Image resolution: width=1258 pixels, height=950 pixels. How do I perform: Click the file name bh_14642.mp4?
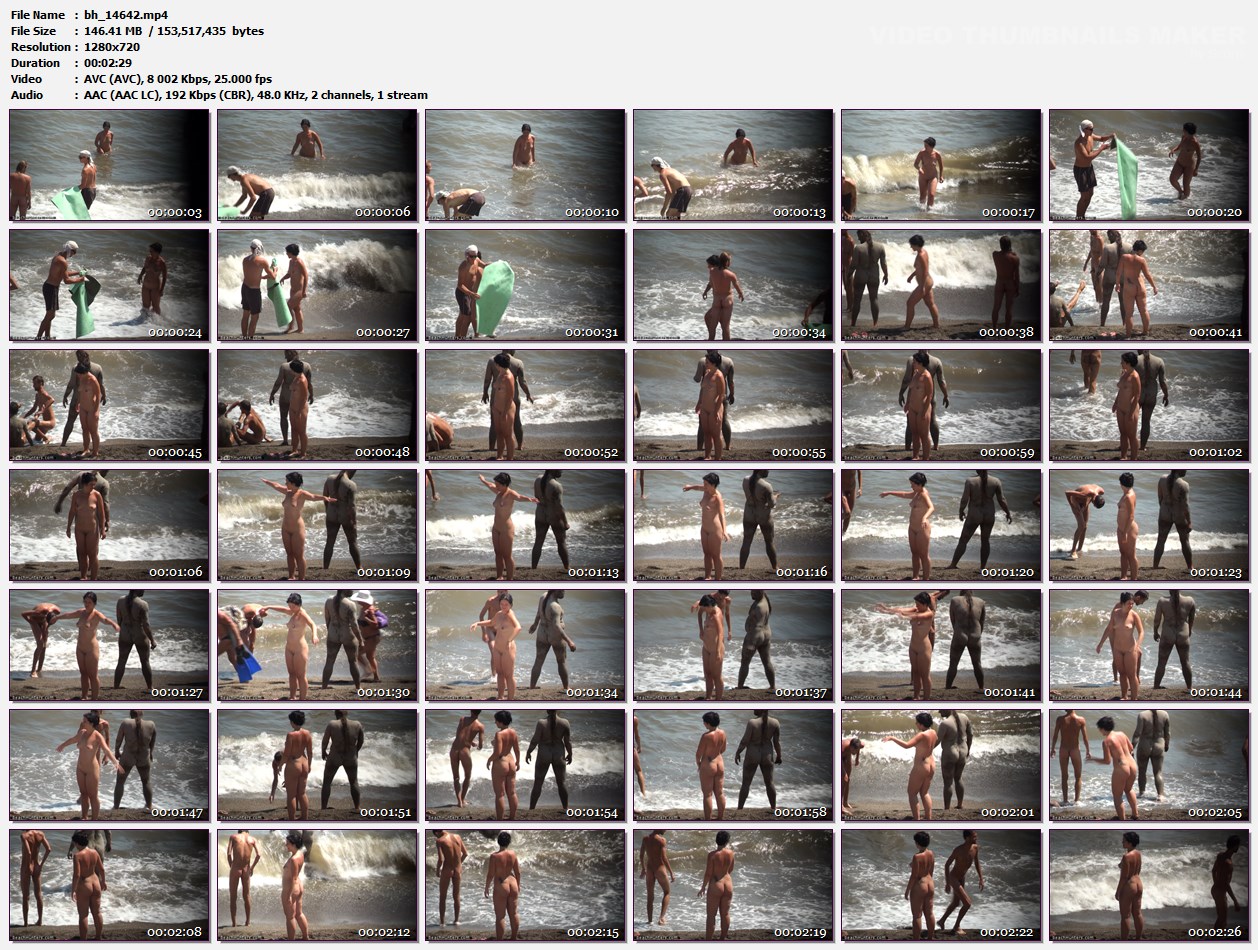(126, 15)
